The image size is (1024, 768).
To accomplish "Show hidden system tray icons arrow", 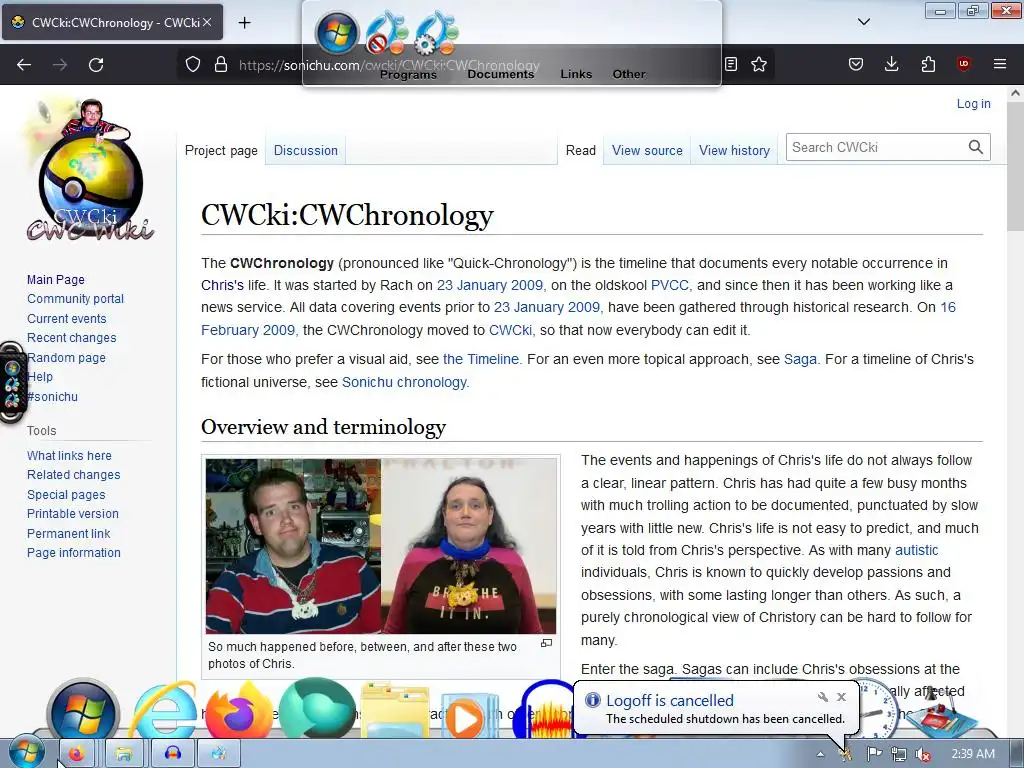I will [x=820, y=754].
